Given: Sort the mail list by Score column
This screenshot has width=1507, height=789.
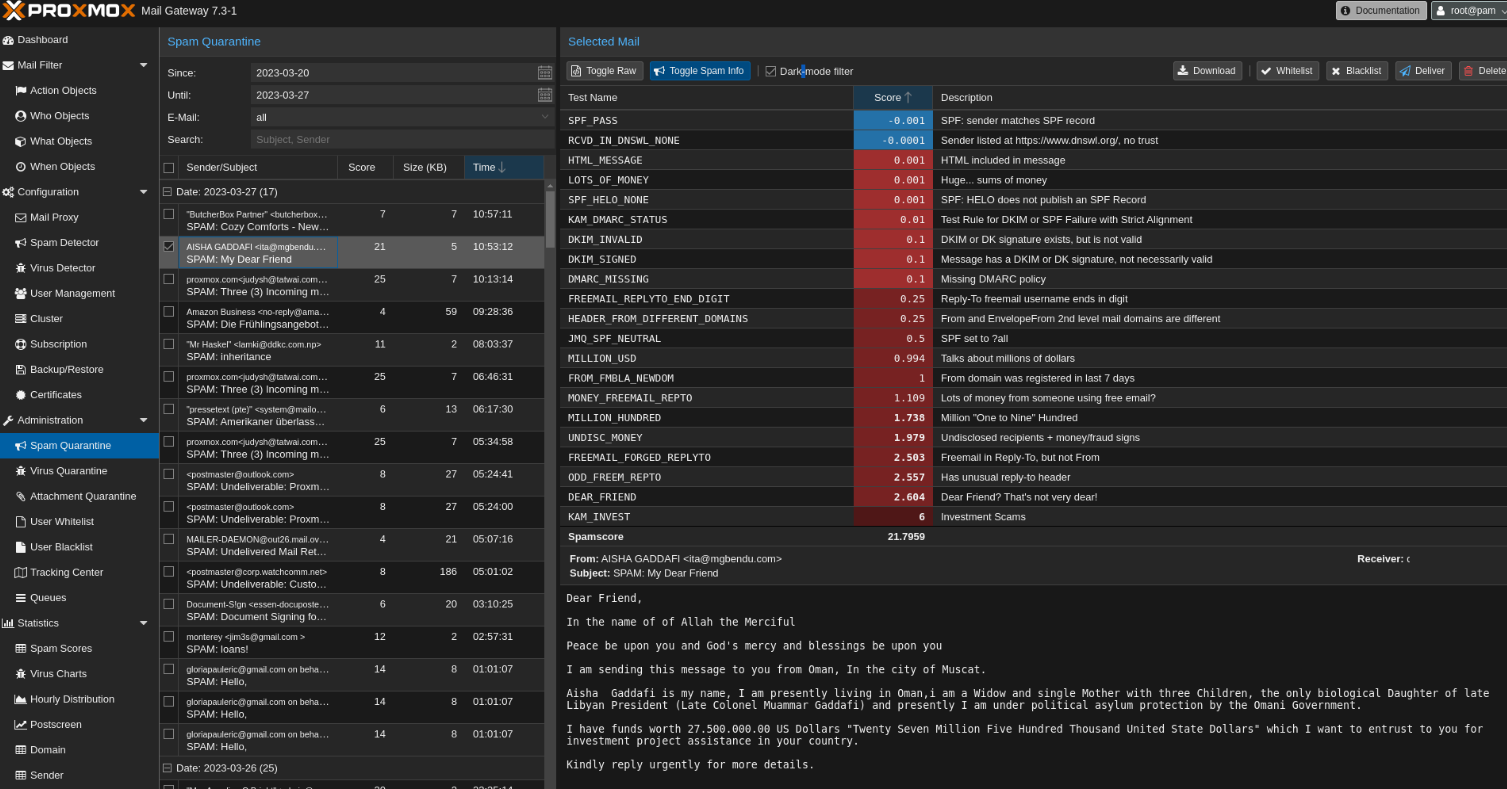Looking at the screenshot, I should (x=365, y=167).
